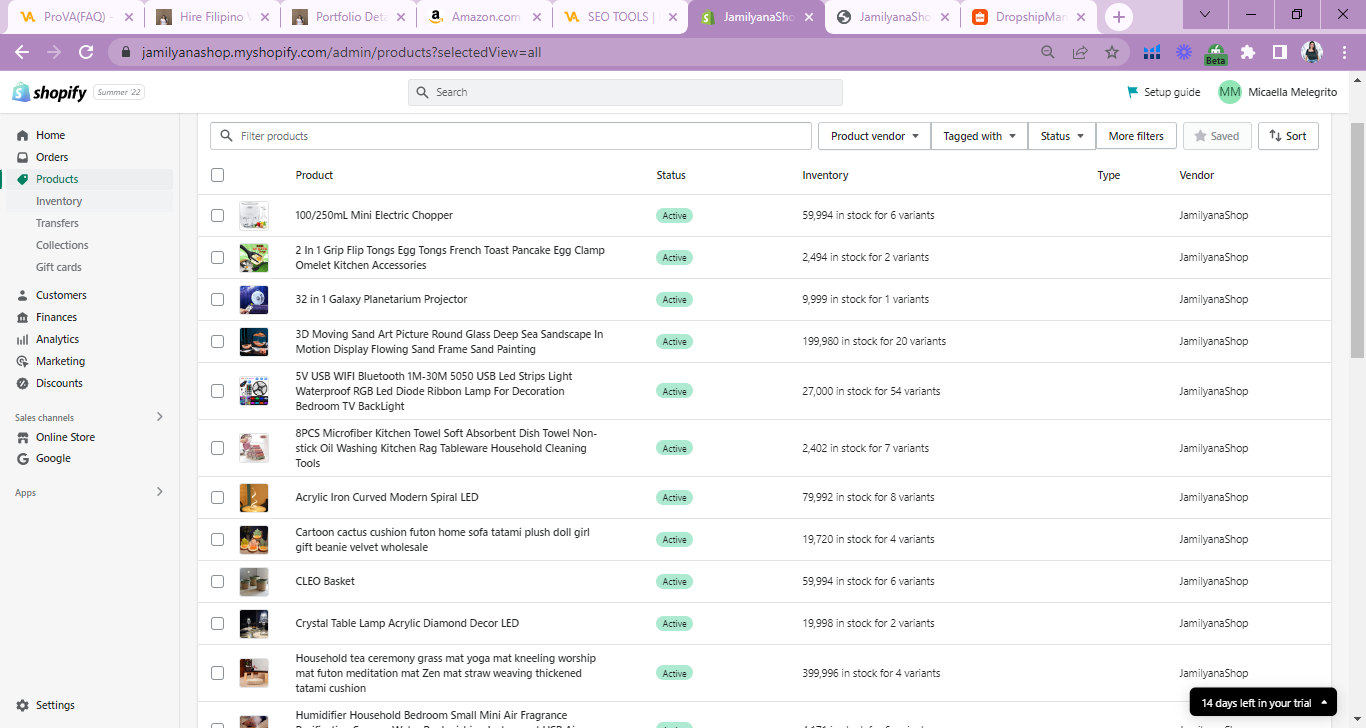Select the CLEO Basket product checkbox
The width and height of the screenshot is (1366, 728).
(218, 581)
